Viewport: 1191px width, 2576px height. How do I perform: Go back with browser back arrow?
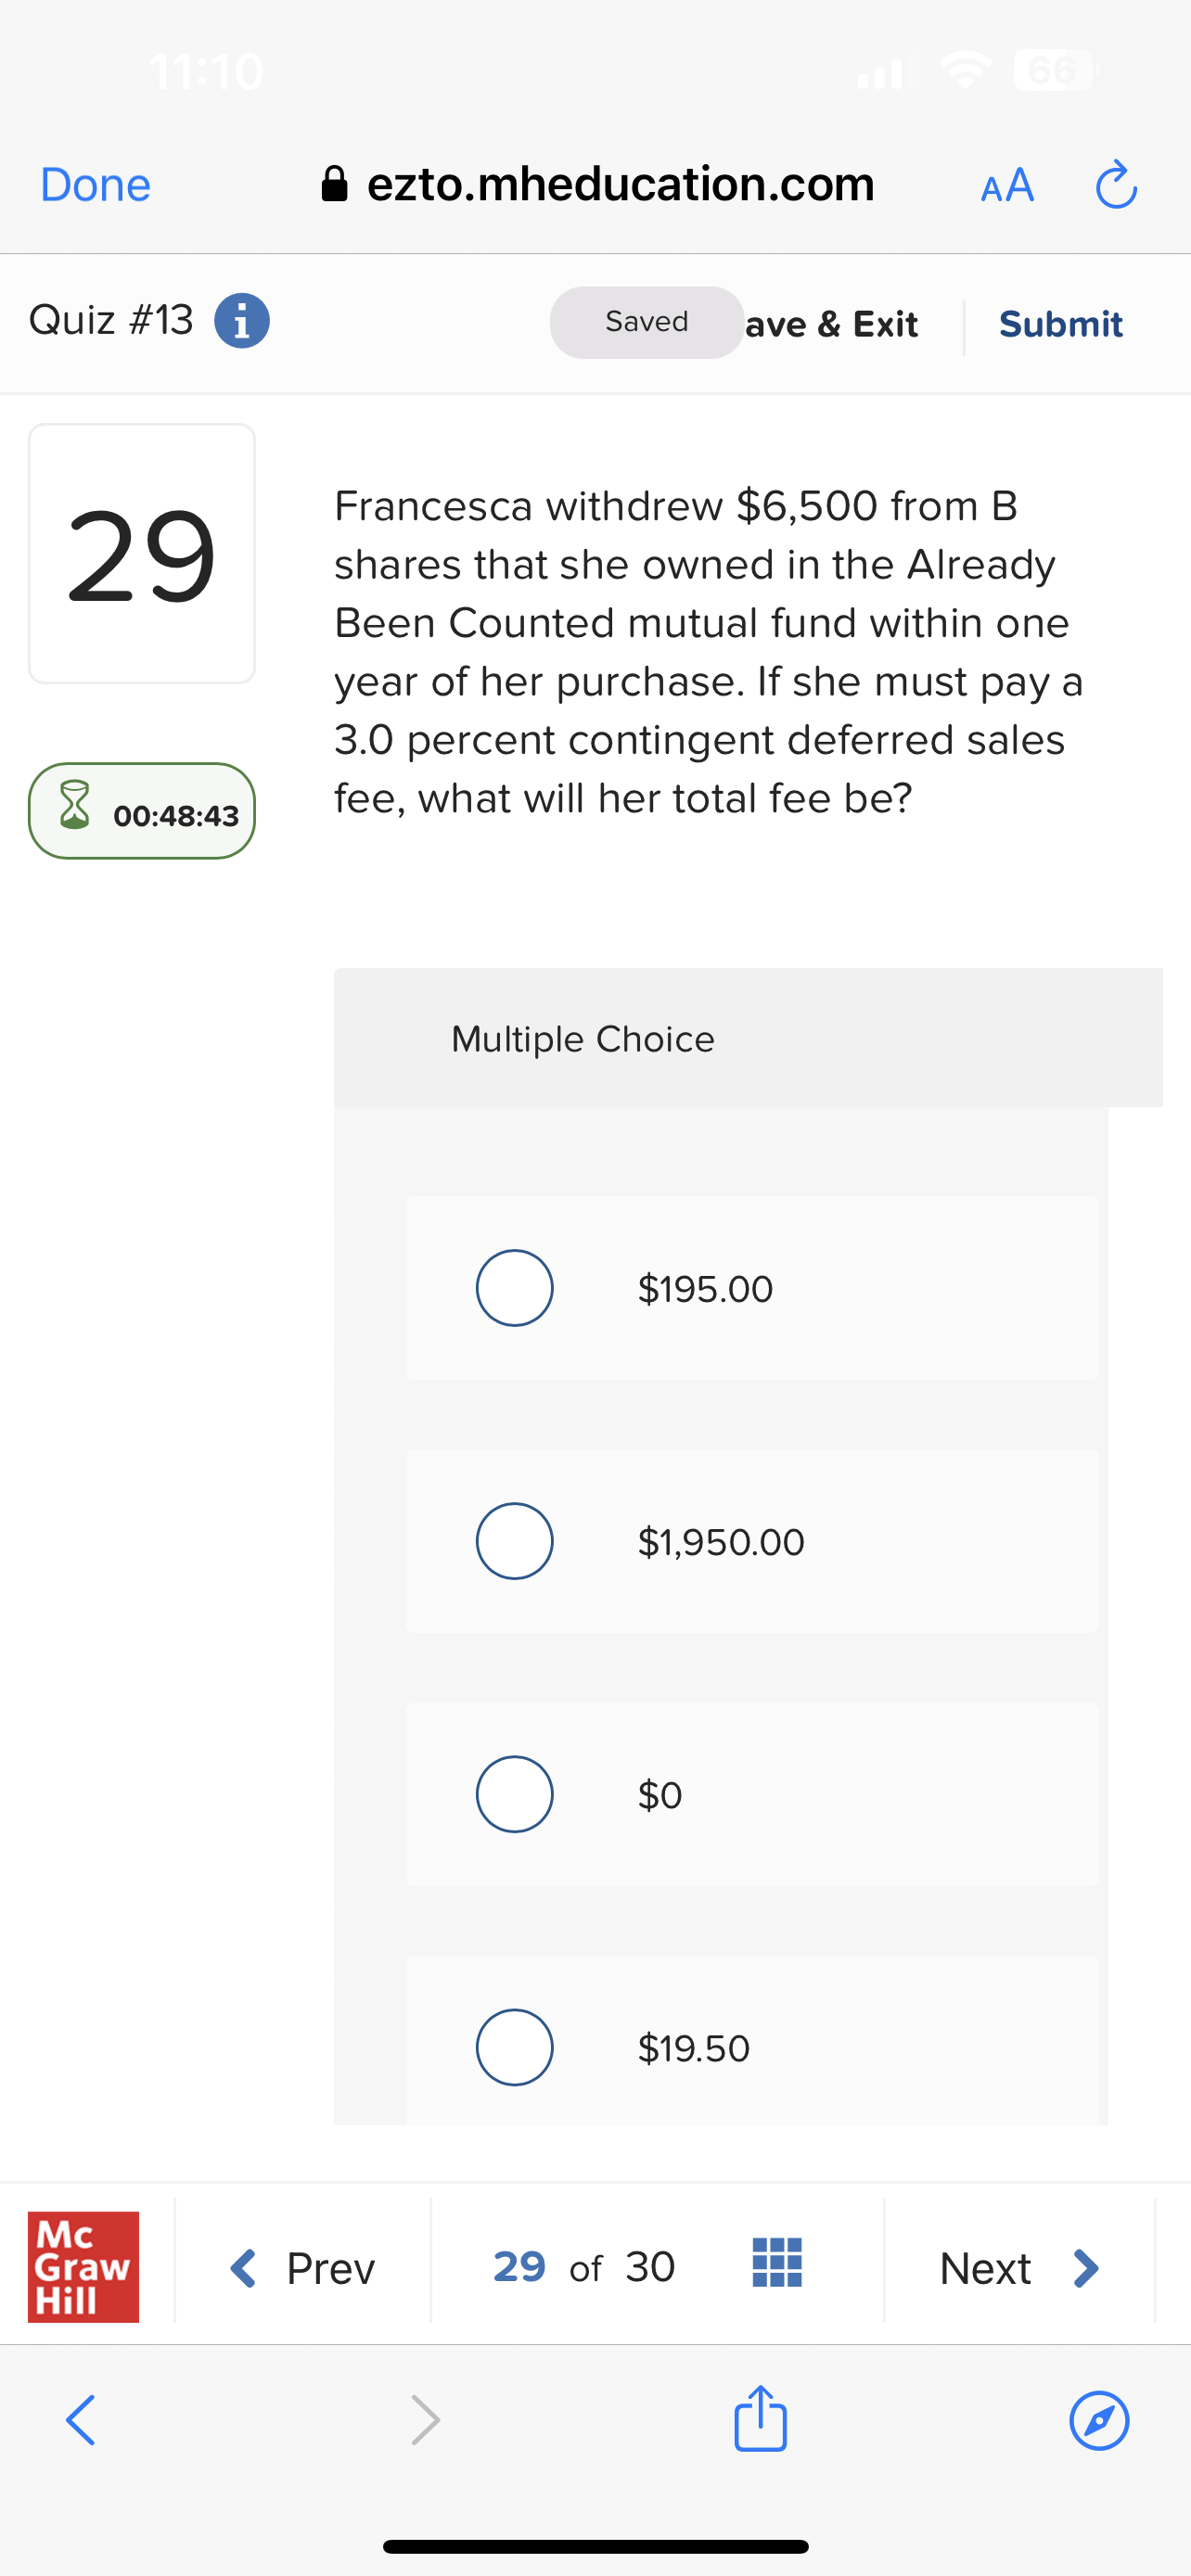pyautogui.click(x=81, y=2421)
